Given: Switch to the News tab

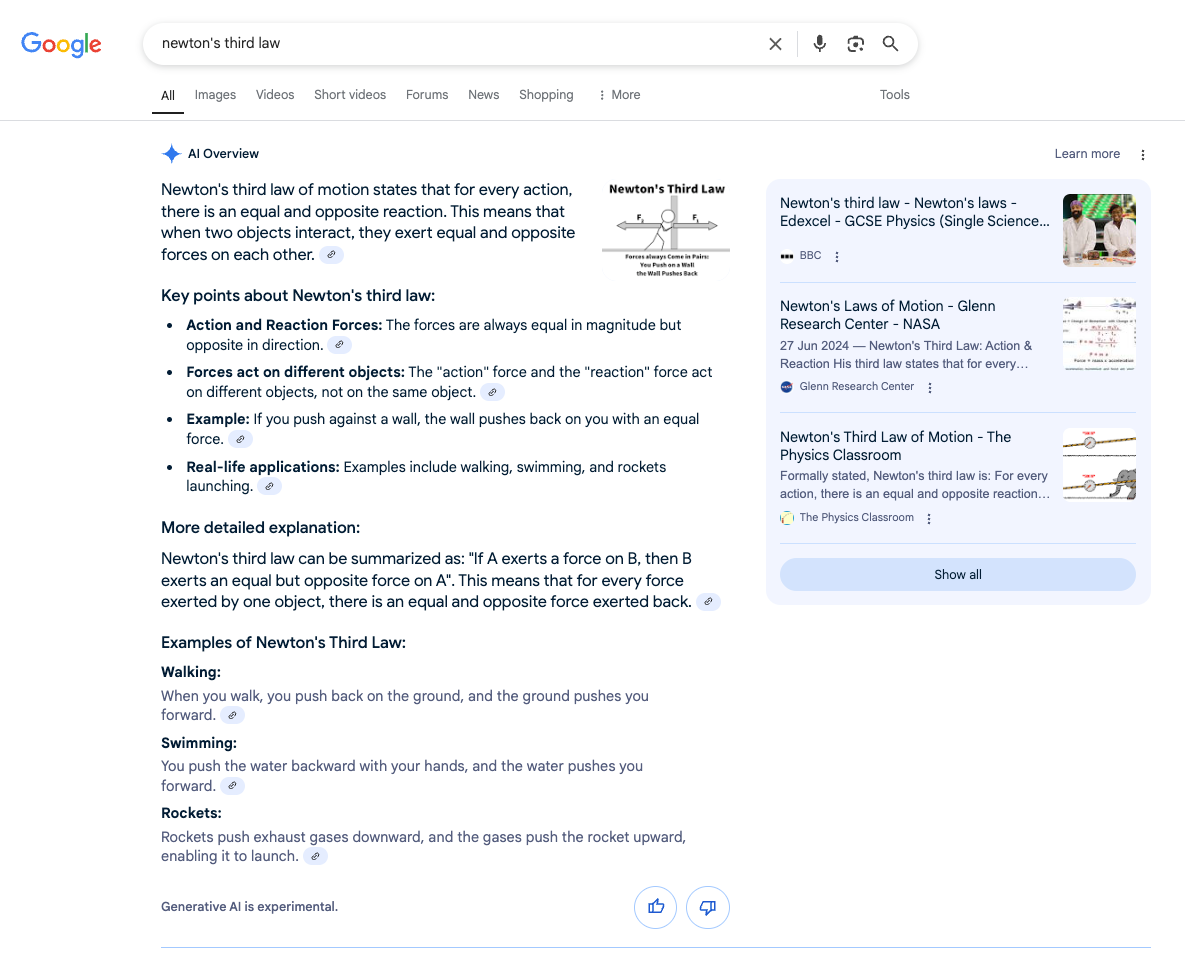Looking at the screenshot, I should click(x=483, y=95).
